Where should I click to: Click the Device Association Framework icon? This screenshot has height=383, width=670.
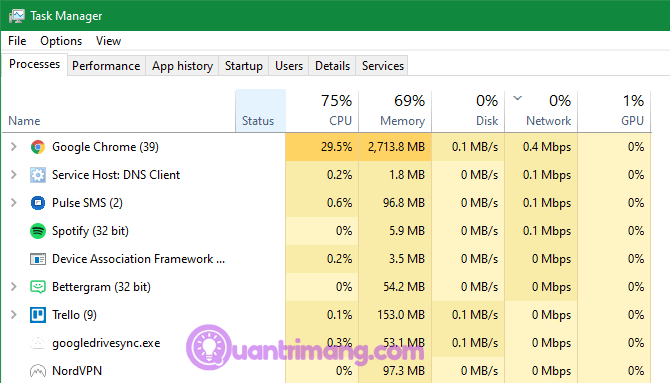38,259
